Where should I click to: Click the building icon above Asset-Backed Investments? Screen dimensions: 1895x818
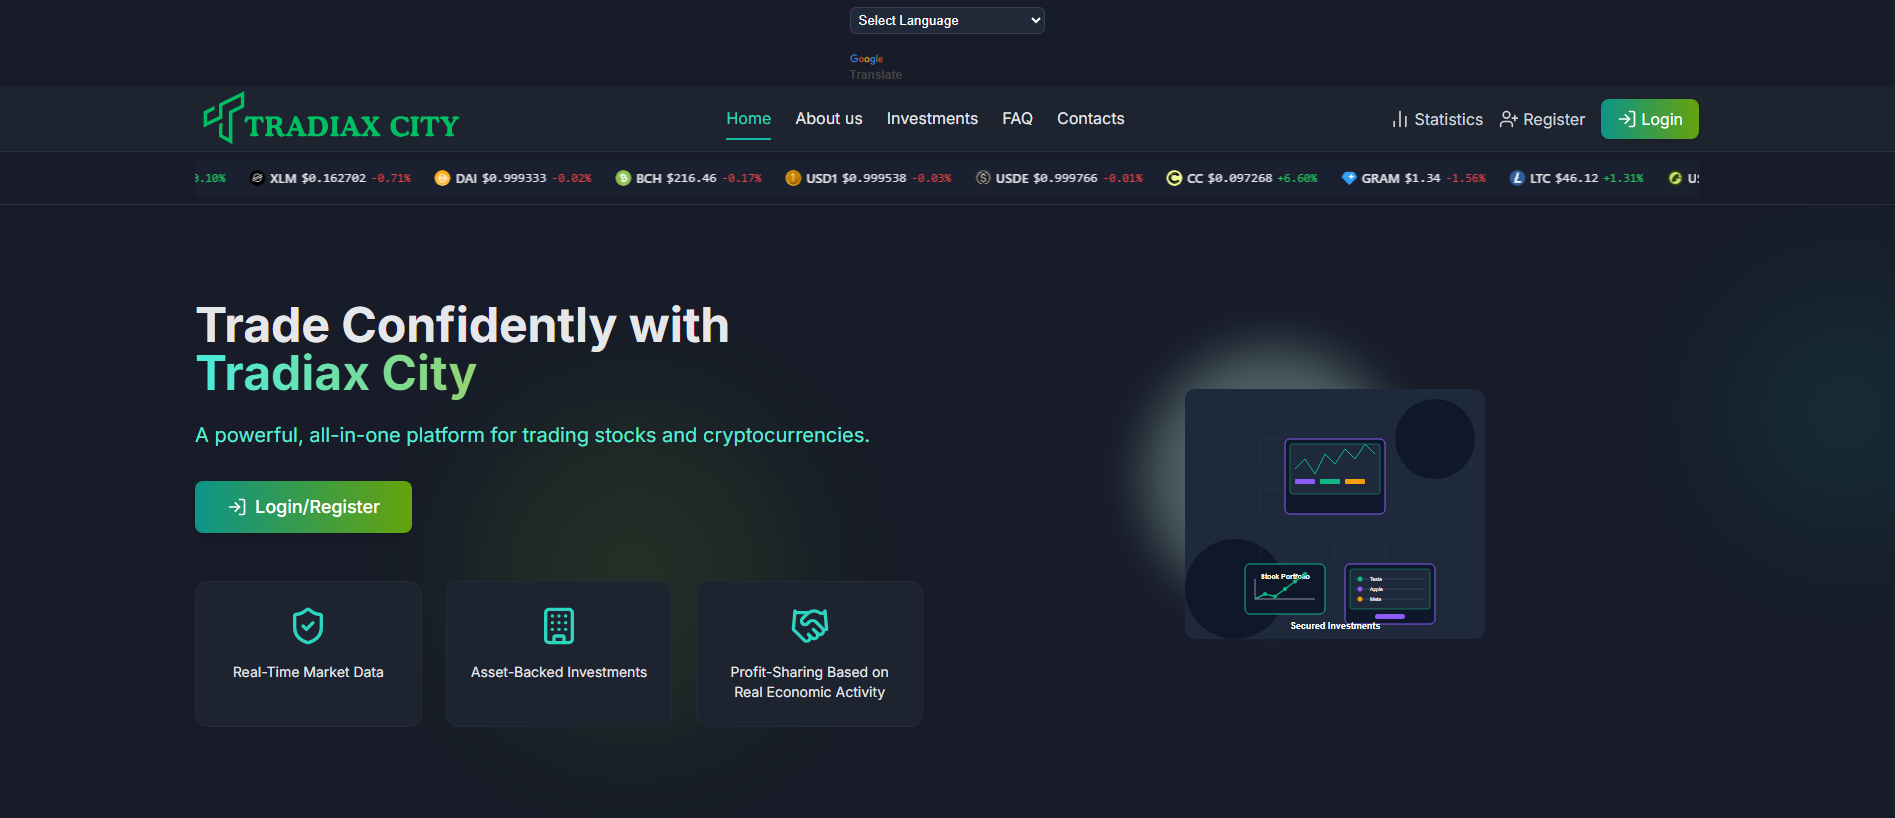coord(559,626)
